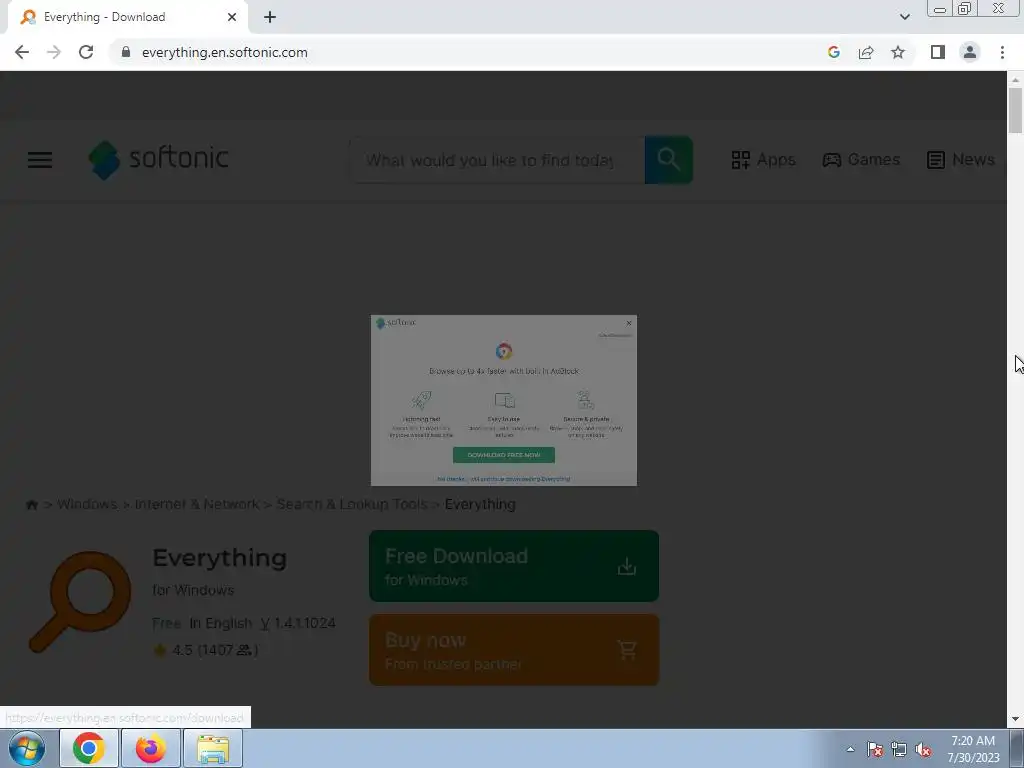Click the version 1.4.1.1024 text
1024x768 pixels.
(298, 623)
